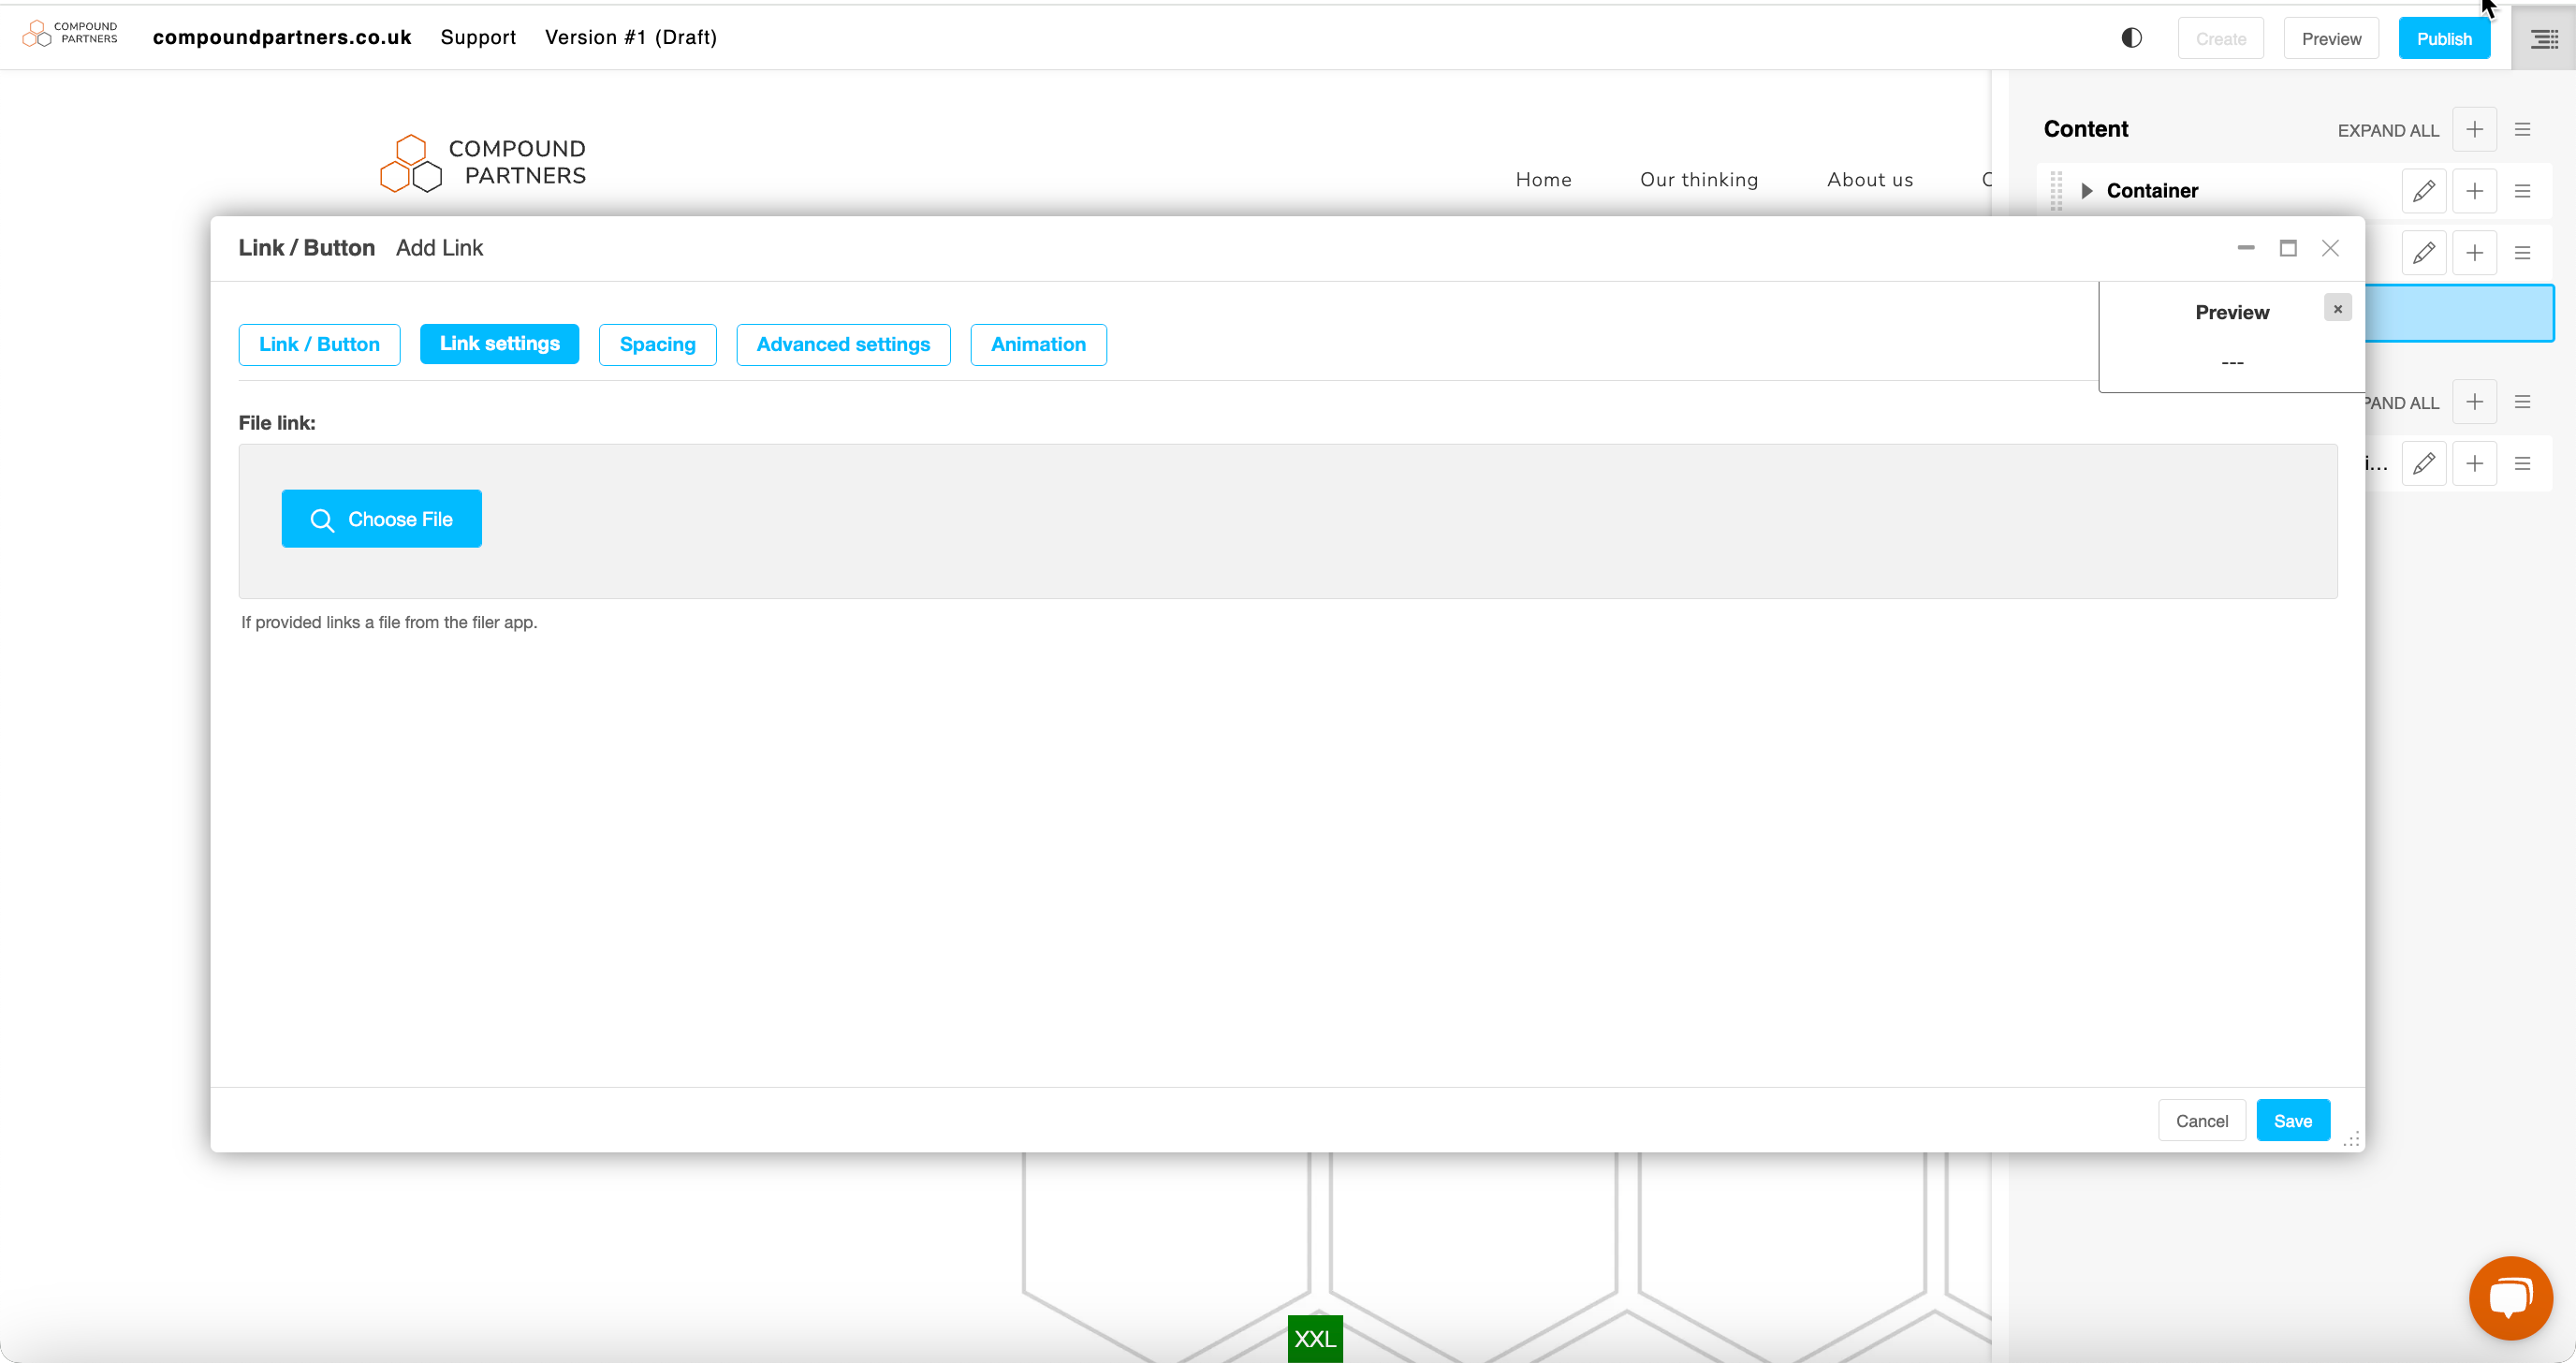Open the Advanced settings tab

(x=843, y=344)
